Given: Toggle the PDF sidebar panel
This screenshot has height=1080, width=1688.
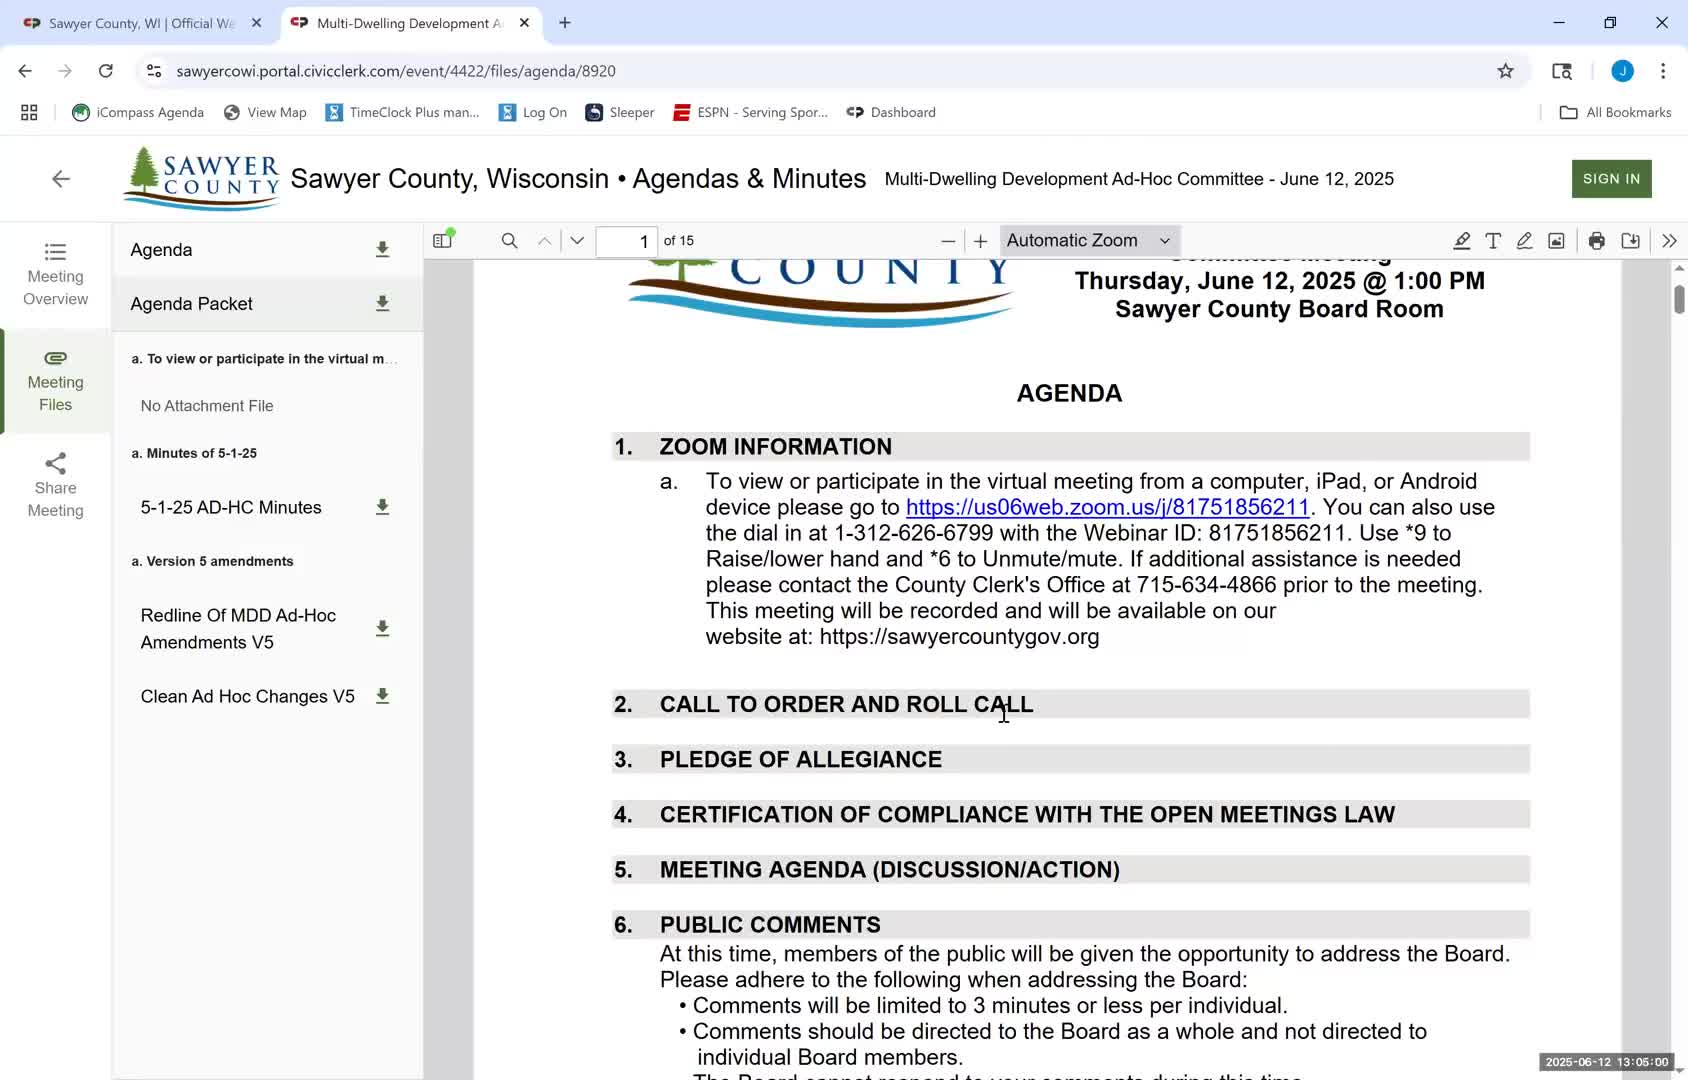Looking at the screenshot, I should 443,240.
